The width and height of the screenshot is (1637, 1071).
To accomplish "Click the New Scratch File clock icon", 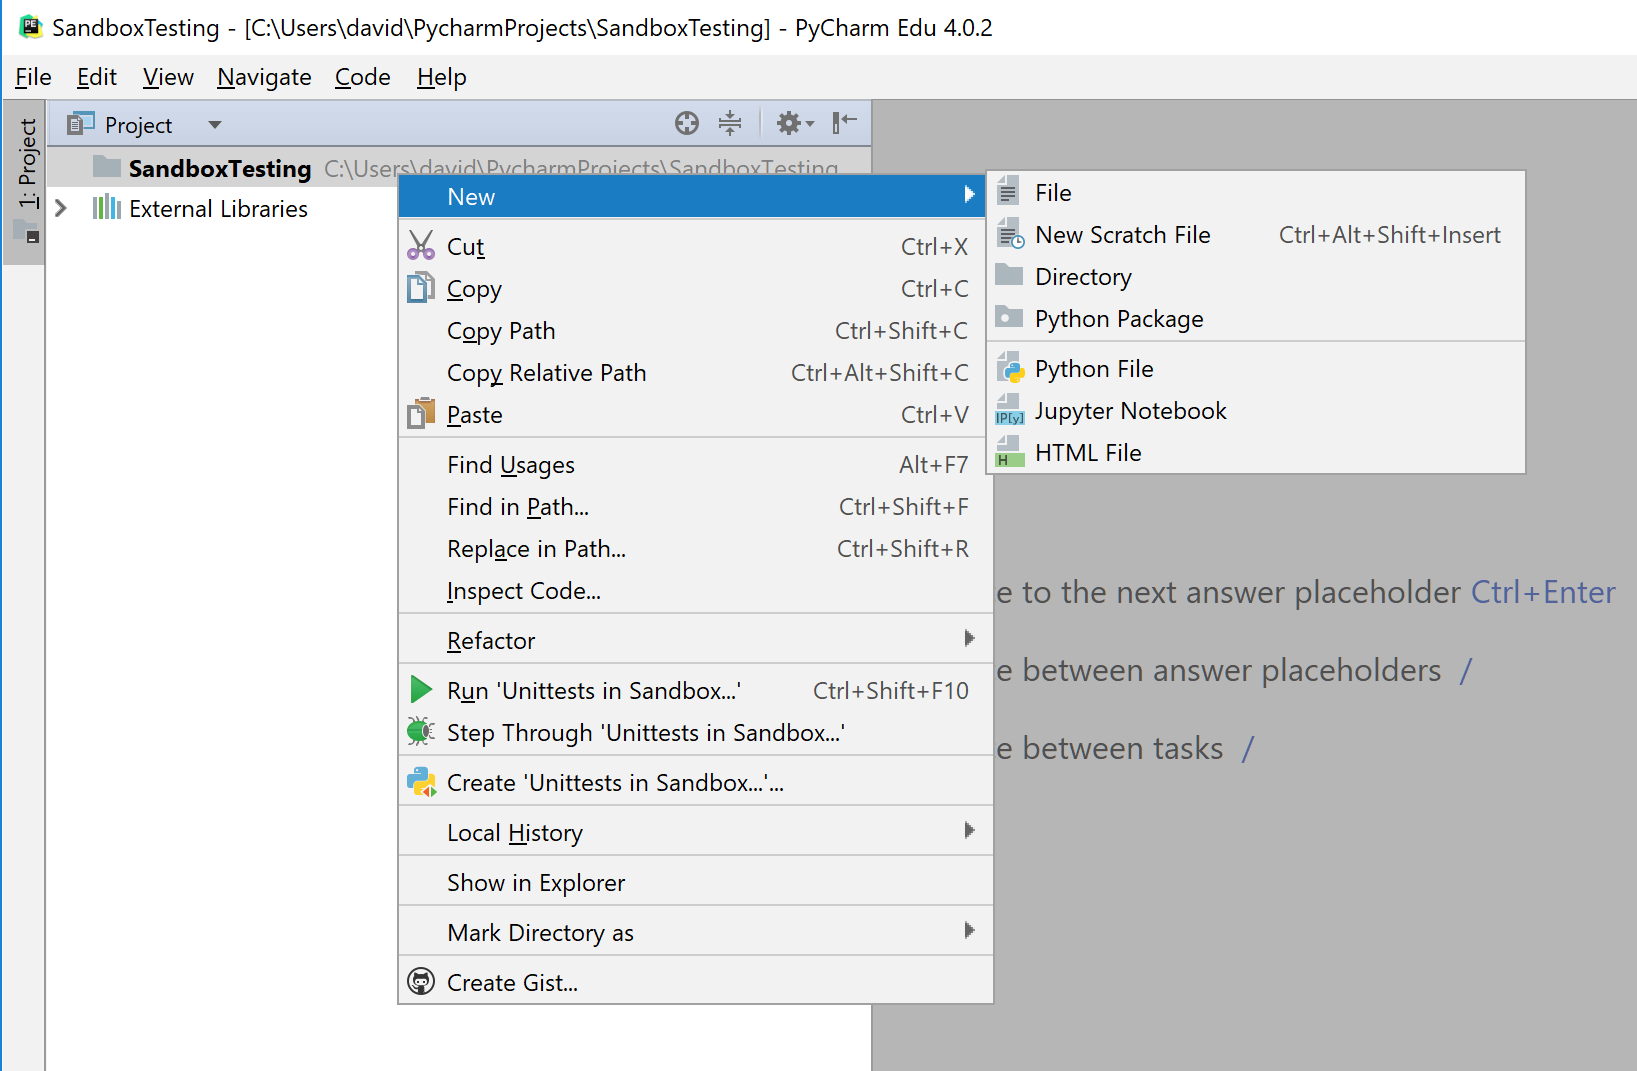I will (x=1011, y=234).
